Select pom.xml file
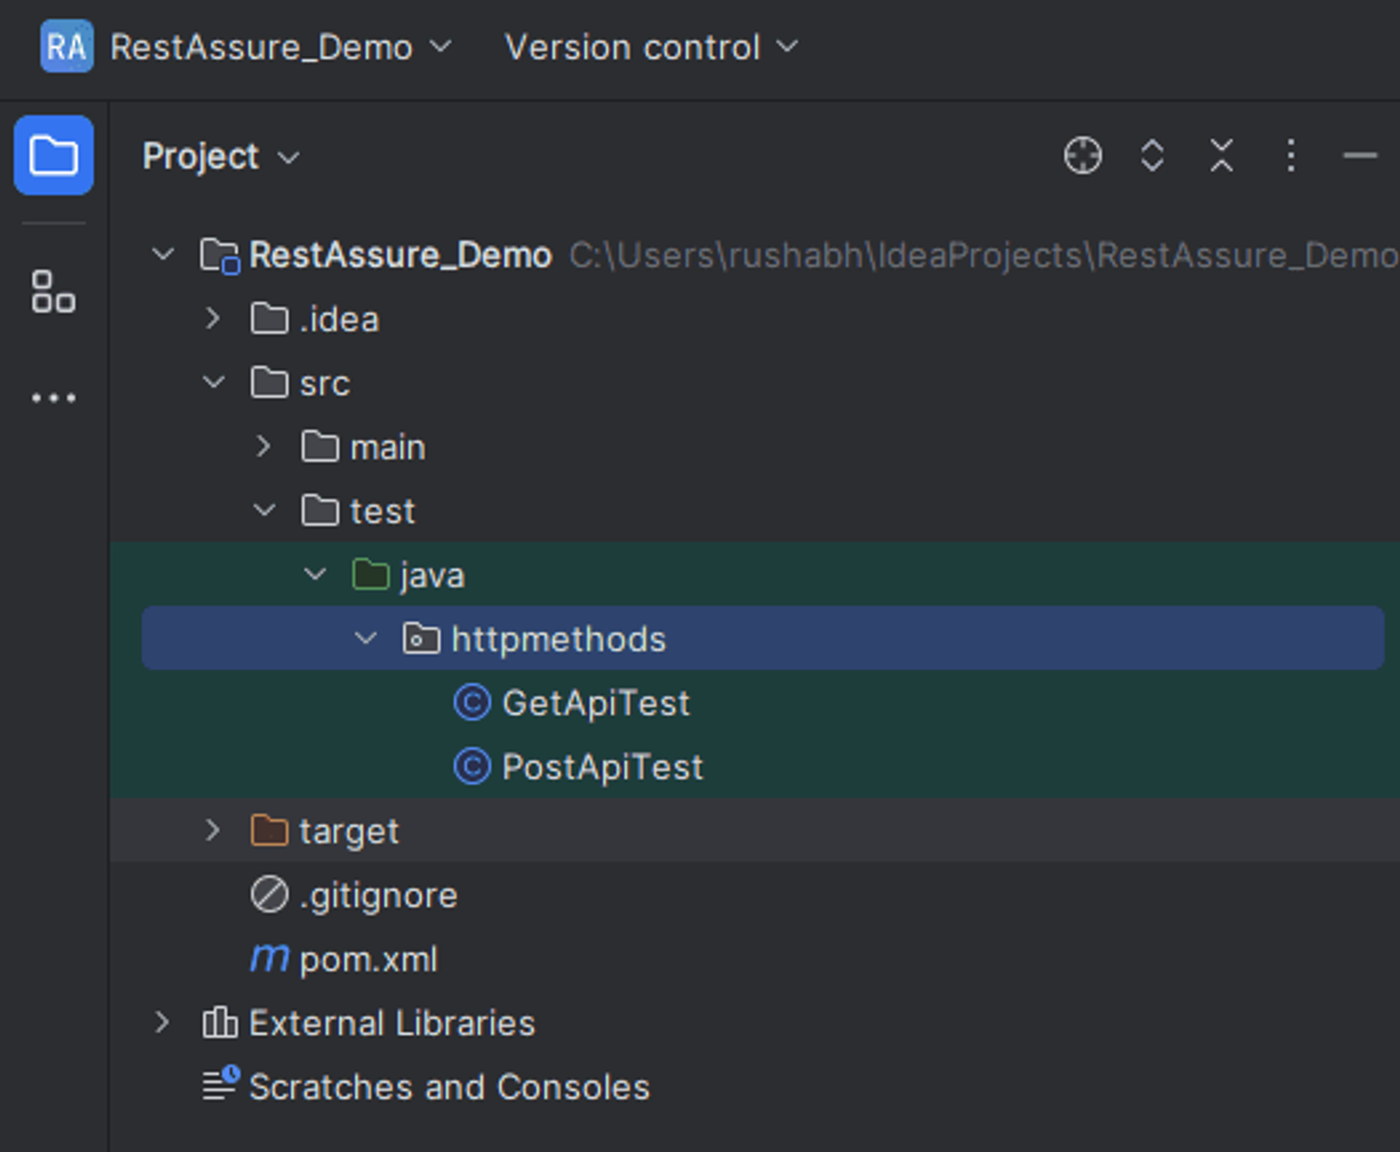Image resolution: width=1400 pixels, height=1152 pixels. coord(369,959)
